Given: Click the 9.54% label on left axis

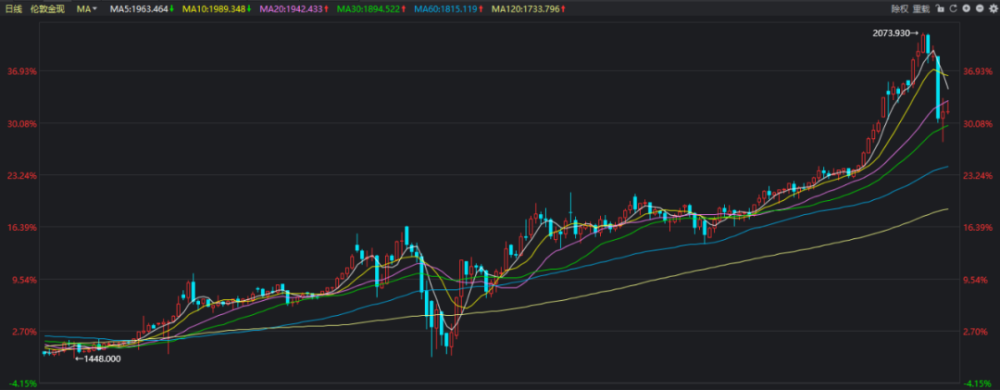Looking at the screenshot, I should coord(24,280).
